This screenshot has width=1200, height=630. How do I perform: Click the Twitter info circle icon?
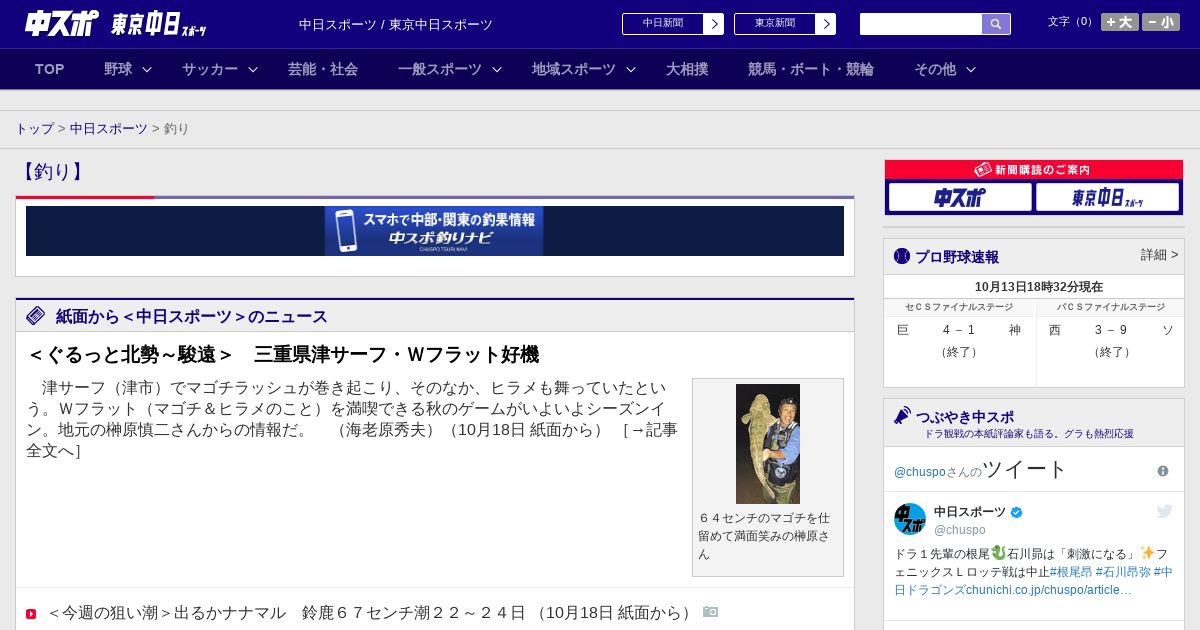click(x=1163, y=471)
